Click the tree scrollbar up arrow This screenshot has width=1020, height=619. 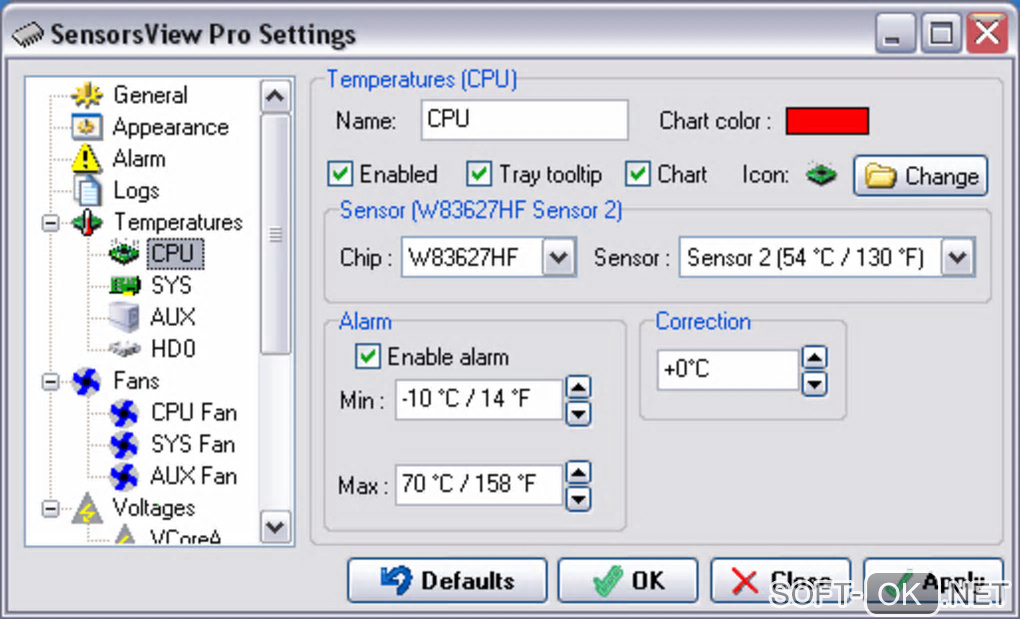coord(275,97)
